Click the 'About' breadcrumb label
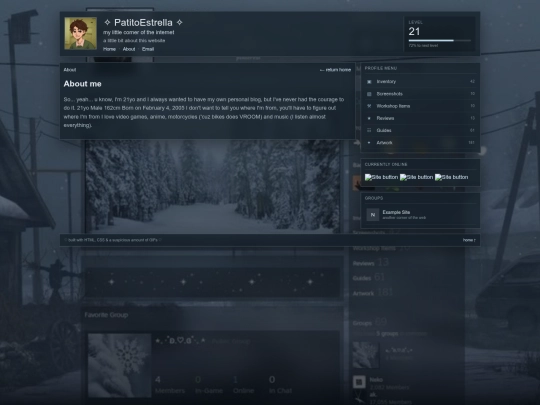 pyautogui.click(x=70, y=70)
